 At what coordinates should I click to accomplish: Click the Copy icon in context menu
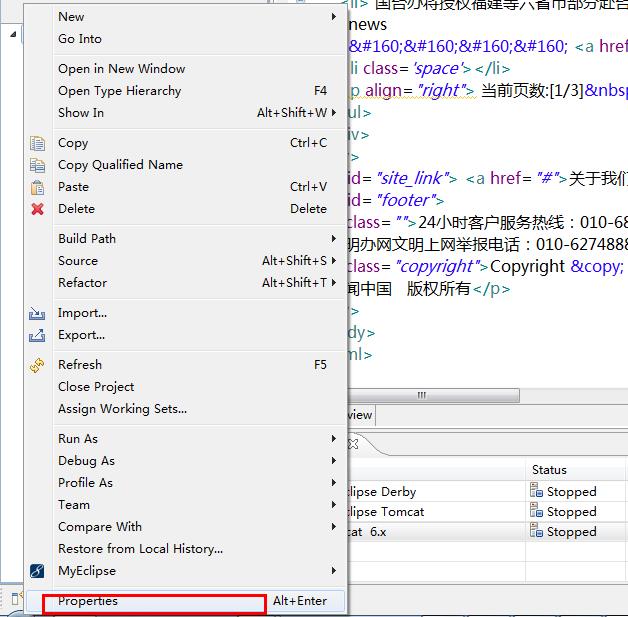[38, 143]
